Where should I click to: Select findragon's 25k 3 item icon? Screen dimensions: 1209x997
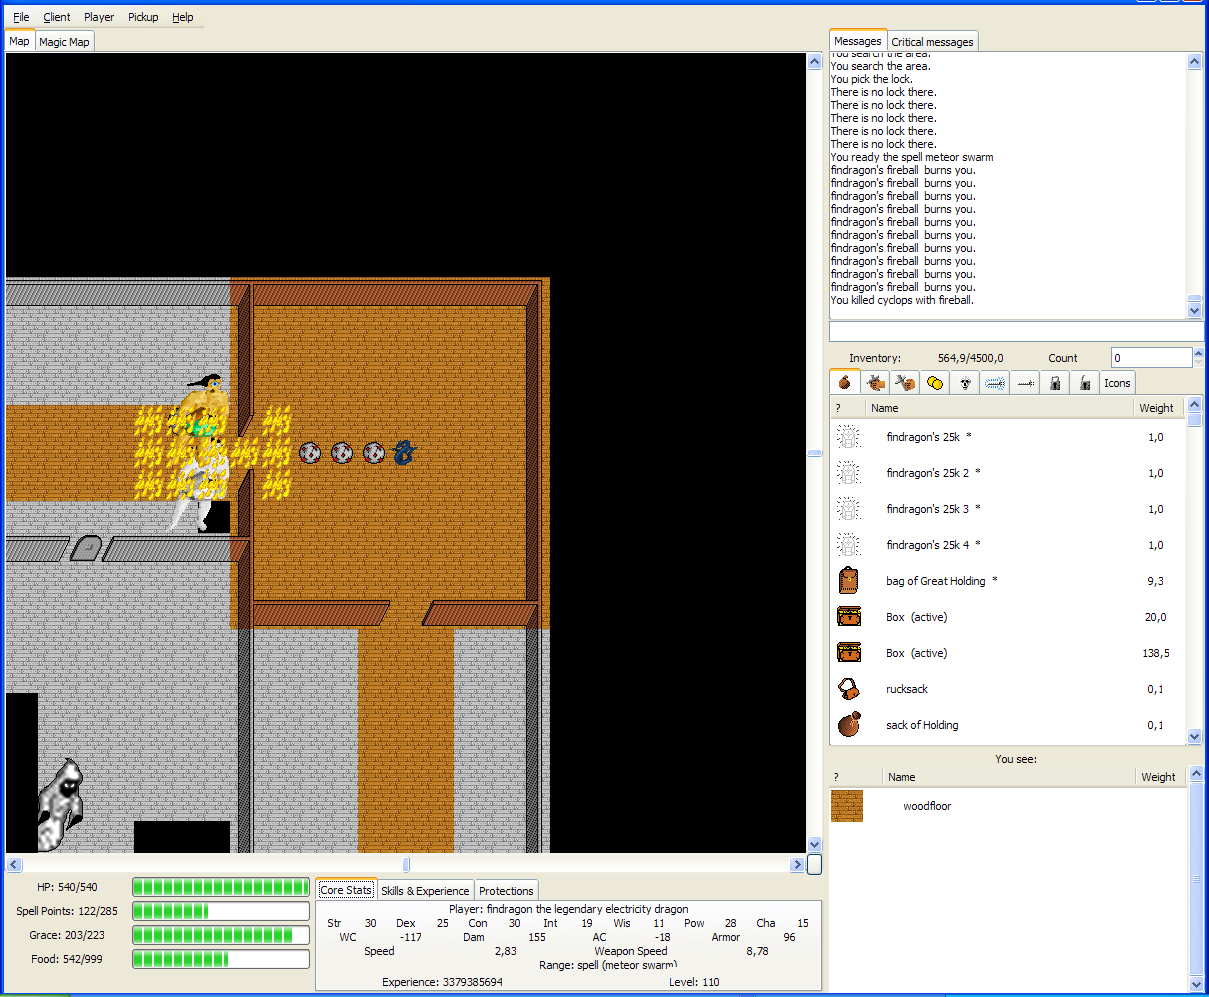[x=848, y=509]
